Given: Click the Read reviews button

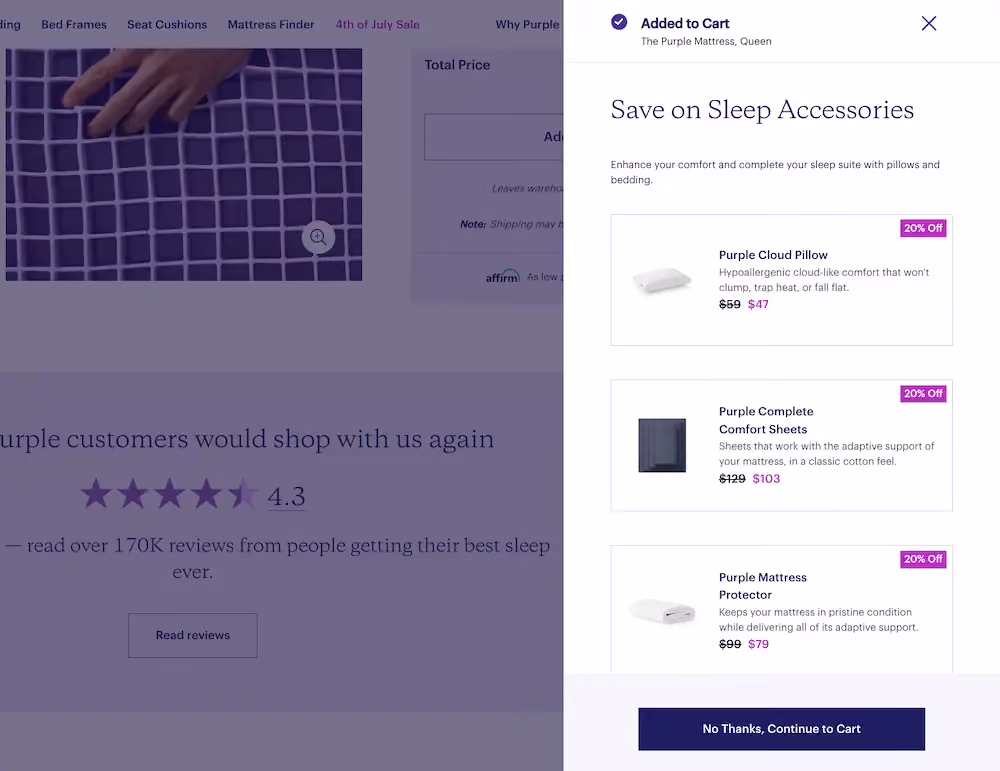Looking at the screenshot, I should tap(193, 635).
